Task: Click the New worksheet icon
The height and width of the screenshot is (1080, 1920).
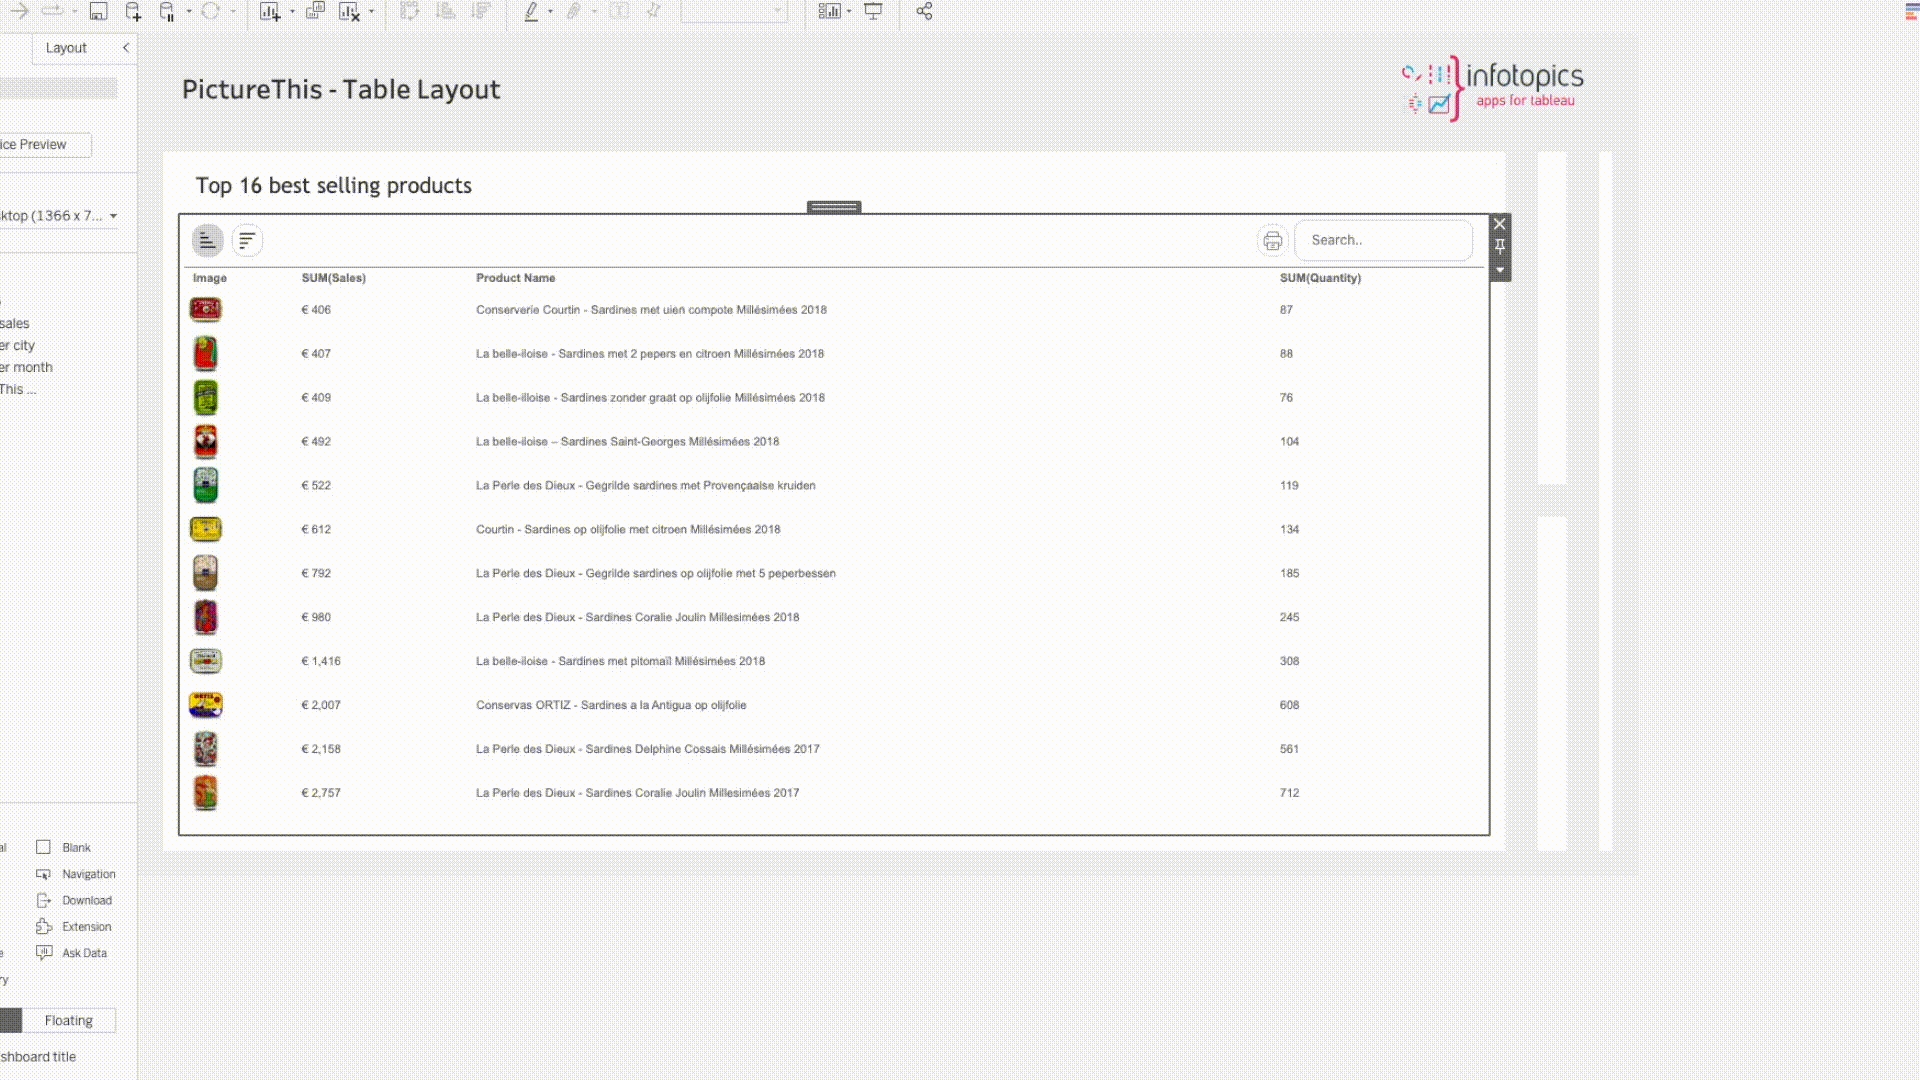Action: 269,12
